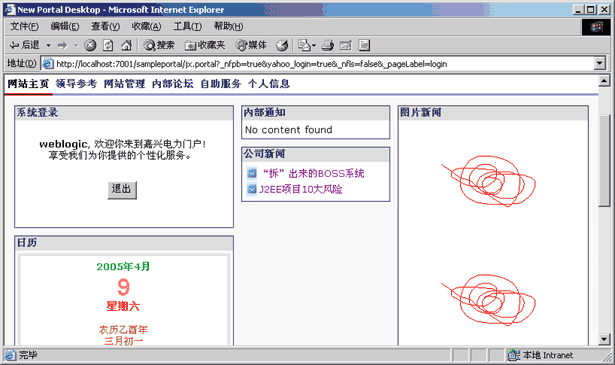
Task: Click the 农历乙酉年 lunar year text
Action: coord(123,330)
